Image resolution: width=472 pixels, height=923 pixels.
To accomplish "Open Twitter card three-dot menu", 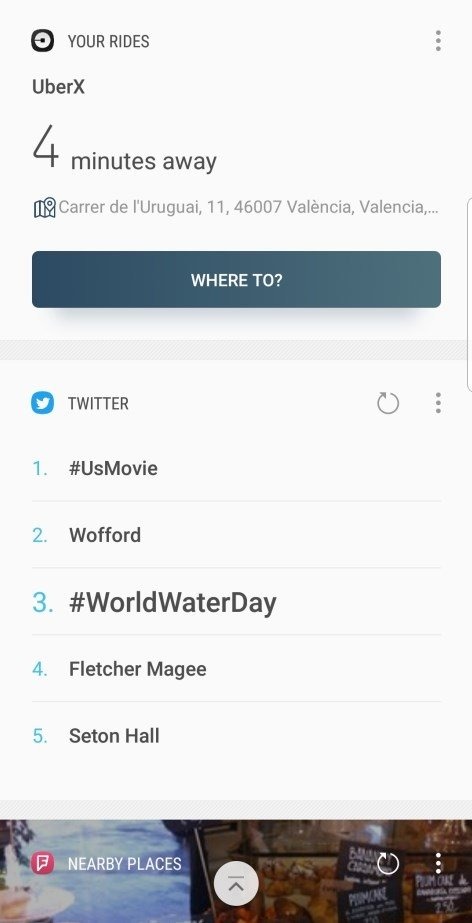I will click(x=438, y=403).
